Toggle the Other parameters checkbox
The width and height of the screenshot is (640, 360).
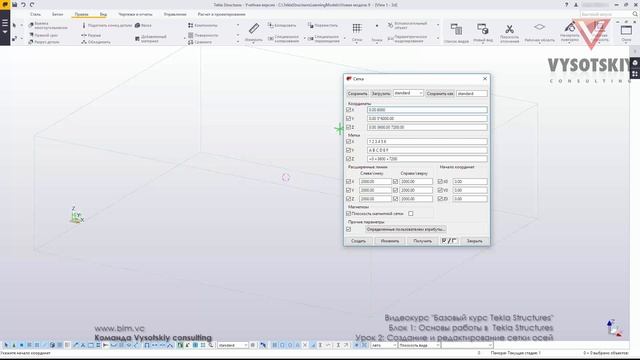(x=349, y=229)
